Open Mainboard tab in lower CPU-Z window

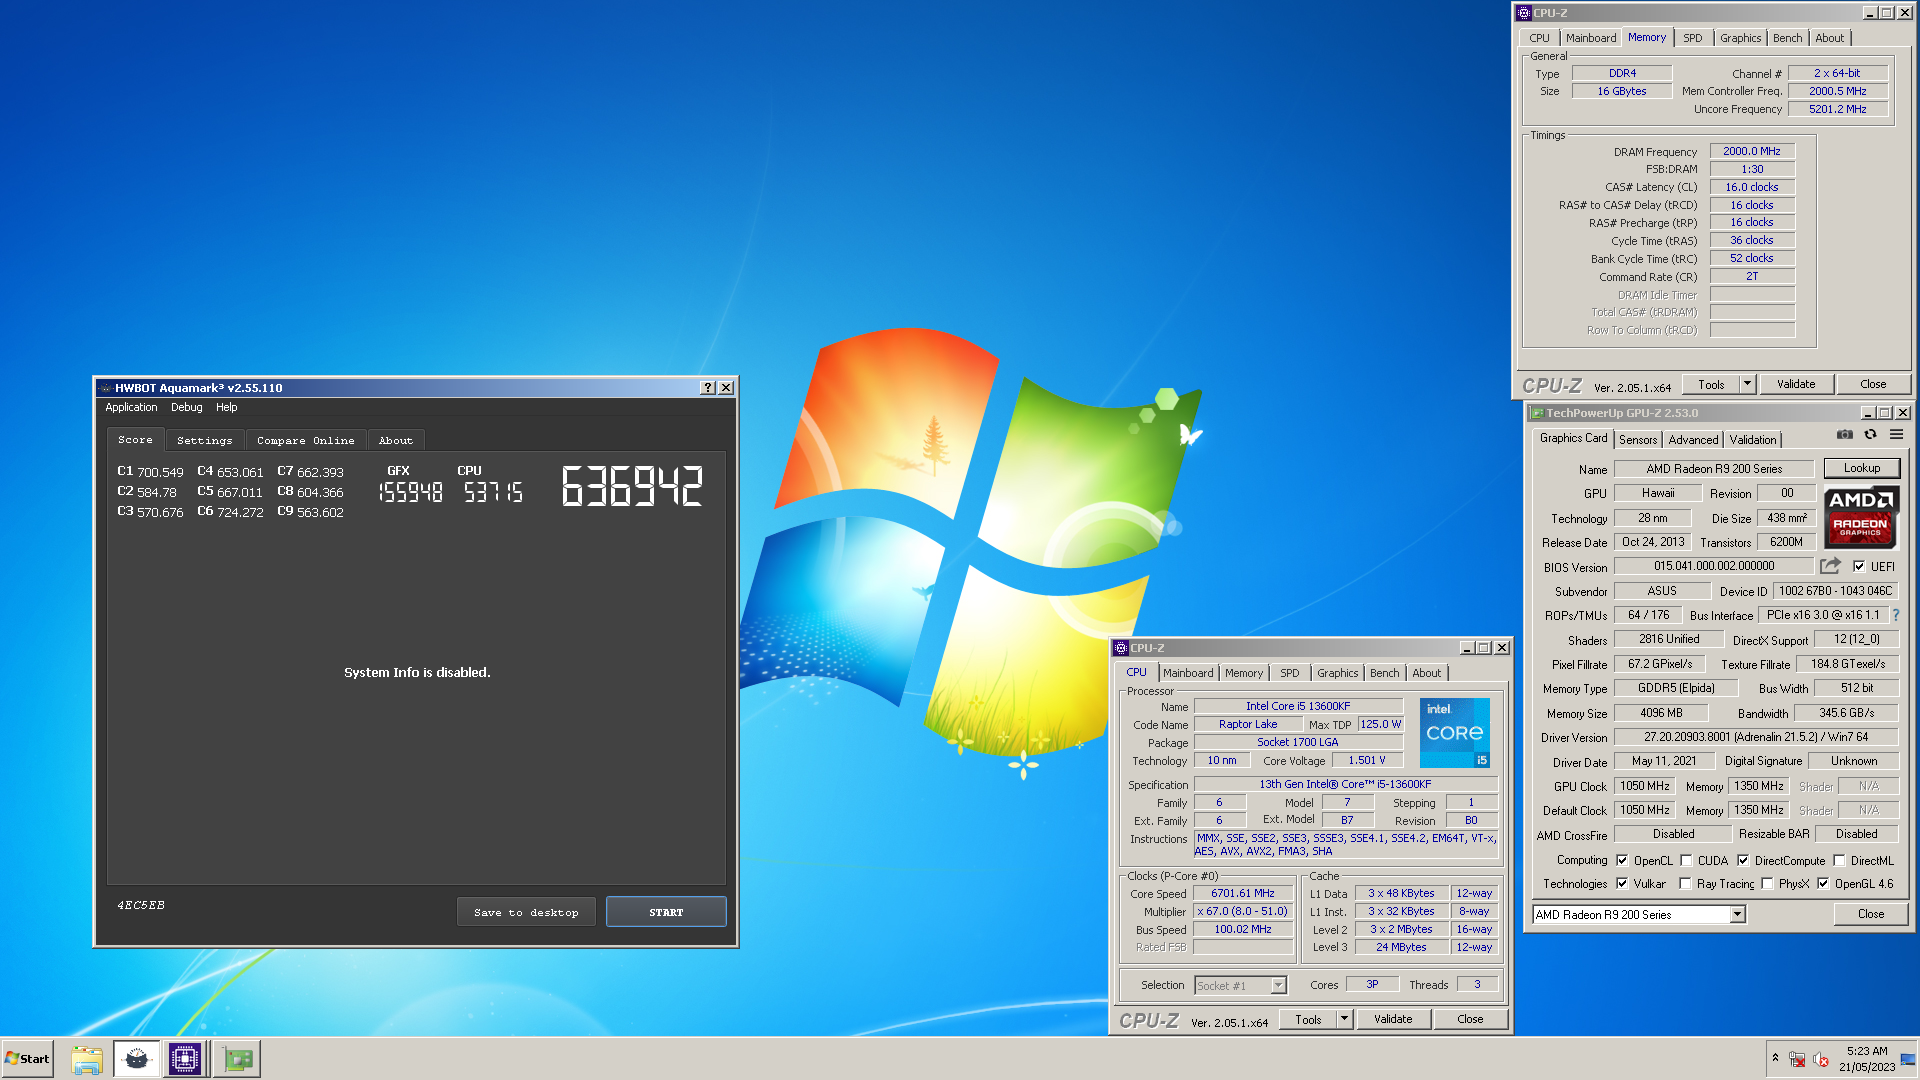pyautogui.click(x=1188, y=673)
